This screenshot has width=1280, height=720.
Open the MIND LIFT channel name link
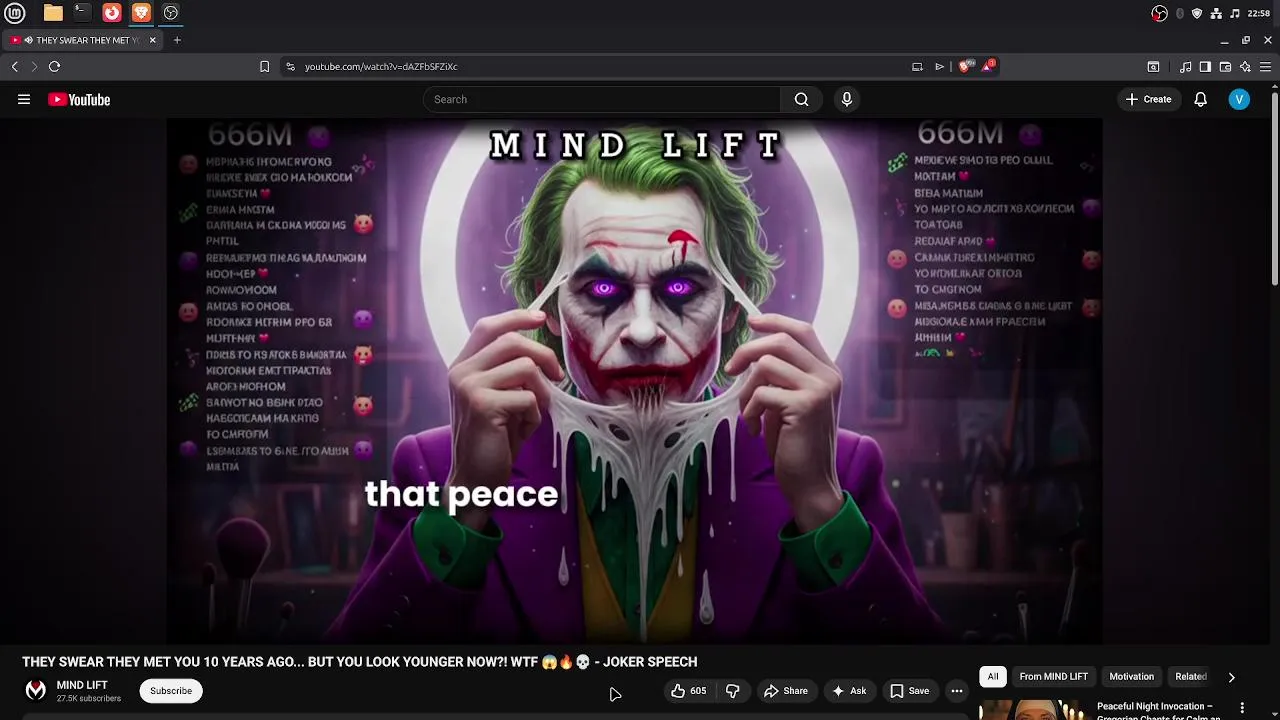click(x=82, y=685)
